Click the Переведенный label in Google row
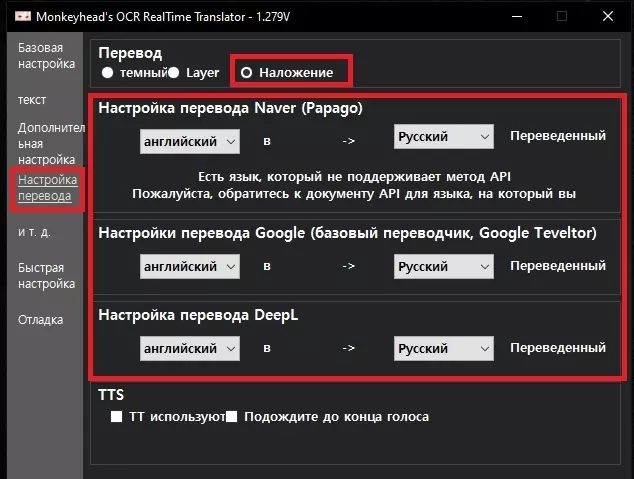This screenshot has width=634, height=479. click(558, 266)
